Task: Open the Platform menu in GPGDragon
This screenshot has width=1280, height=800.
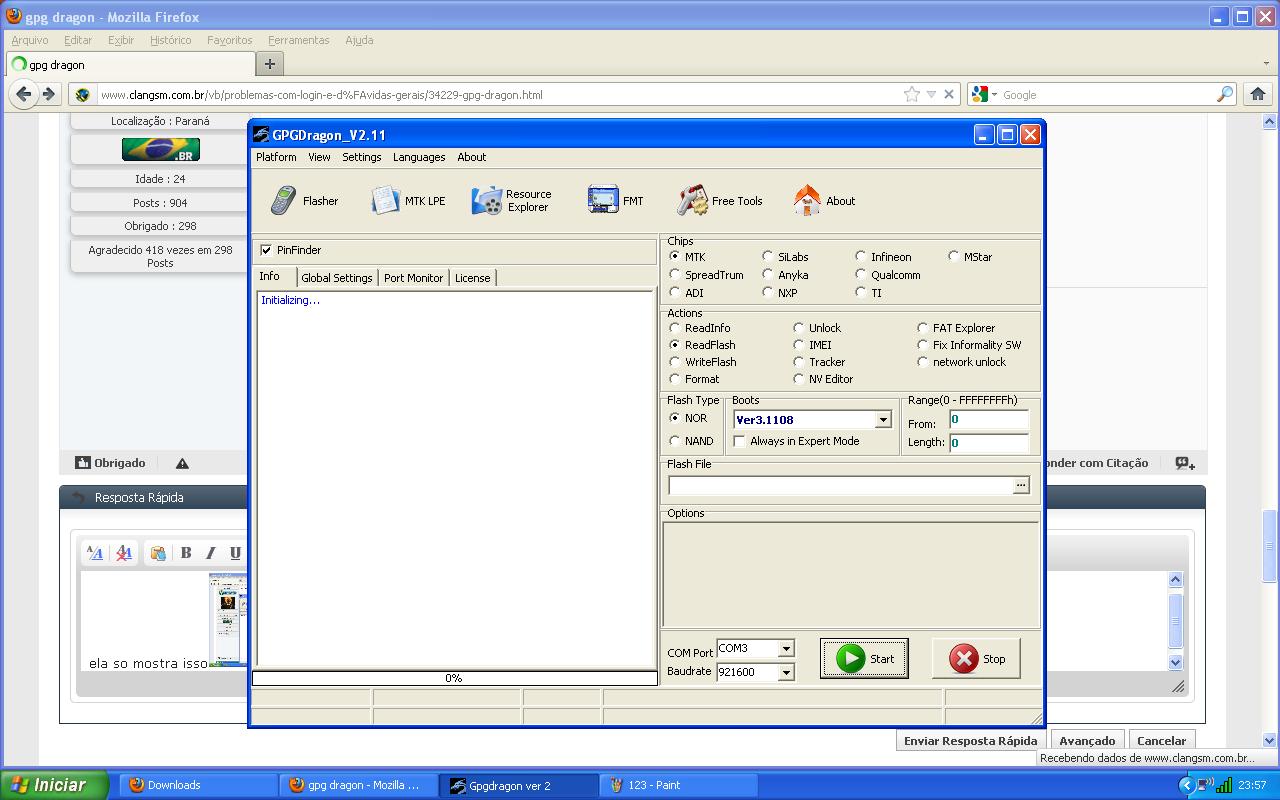Action: pos(276,157)
